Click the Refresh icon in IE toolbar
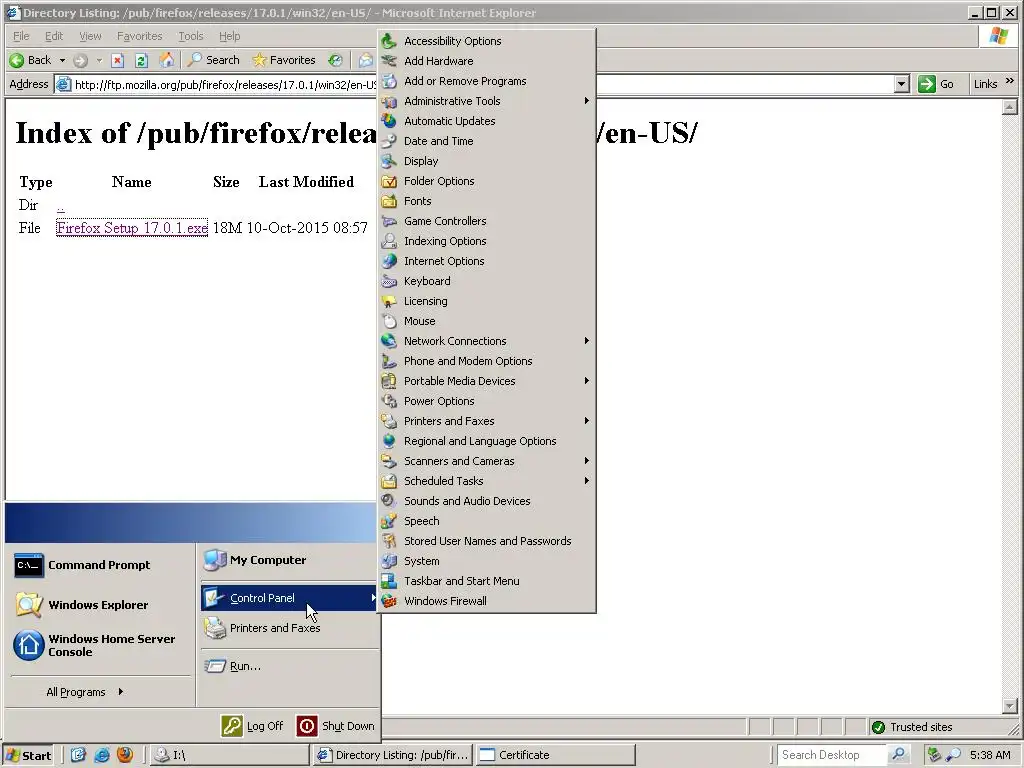1024x768 pixels. [x=141, y=61]
